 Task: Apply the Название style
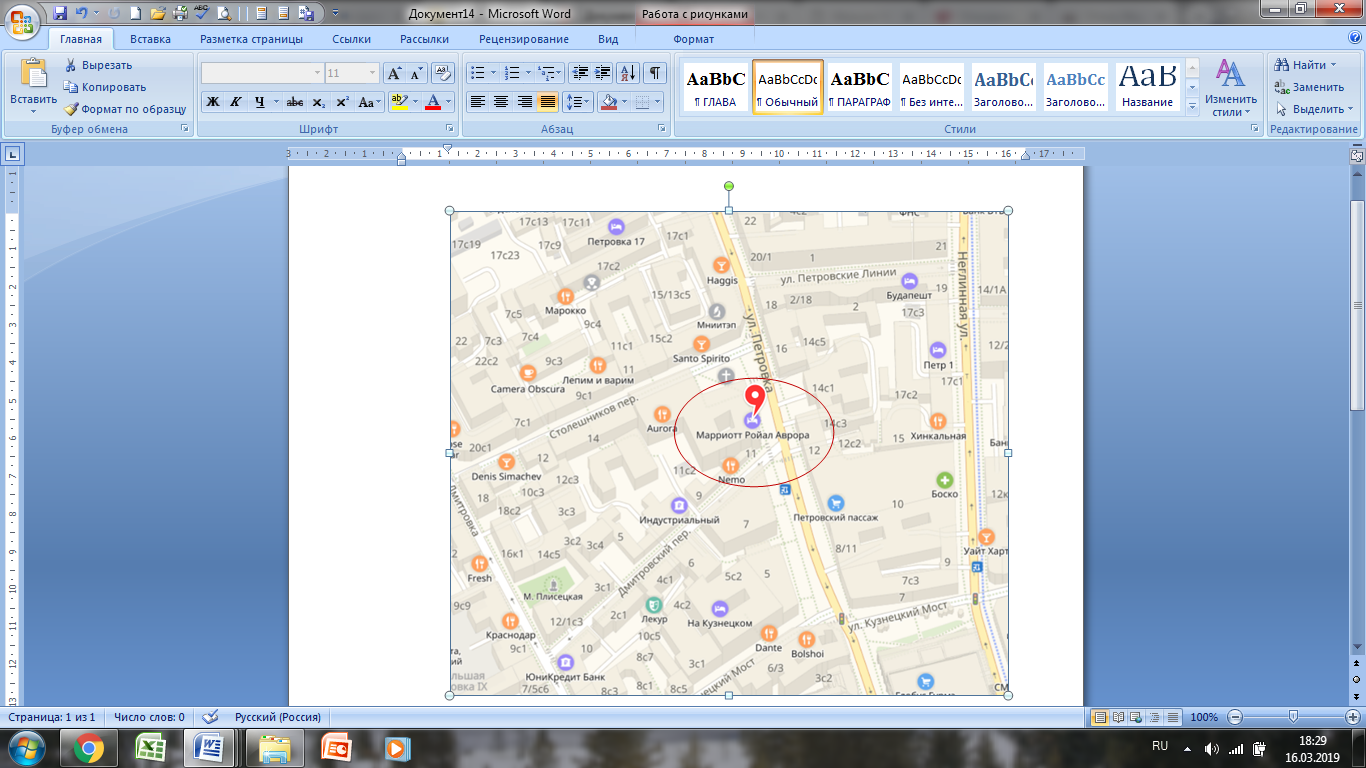1147,87
